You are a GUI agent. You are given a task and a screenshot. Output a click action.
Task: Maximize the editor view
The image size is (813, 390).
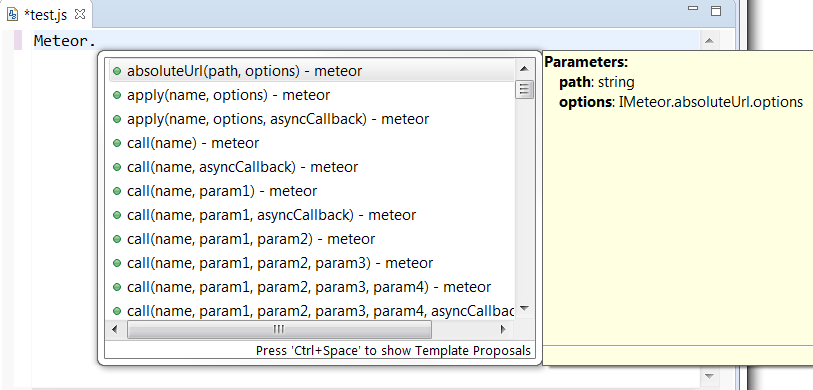[716, 10]
